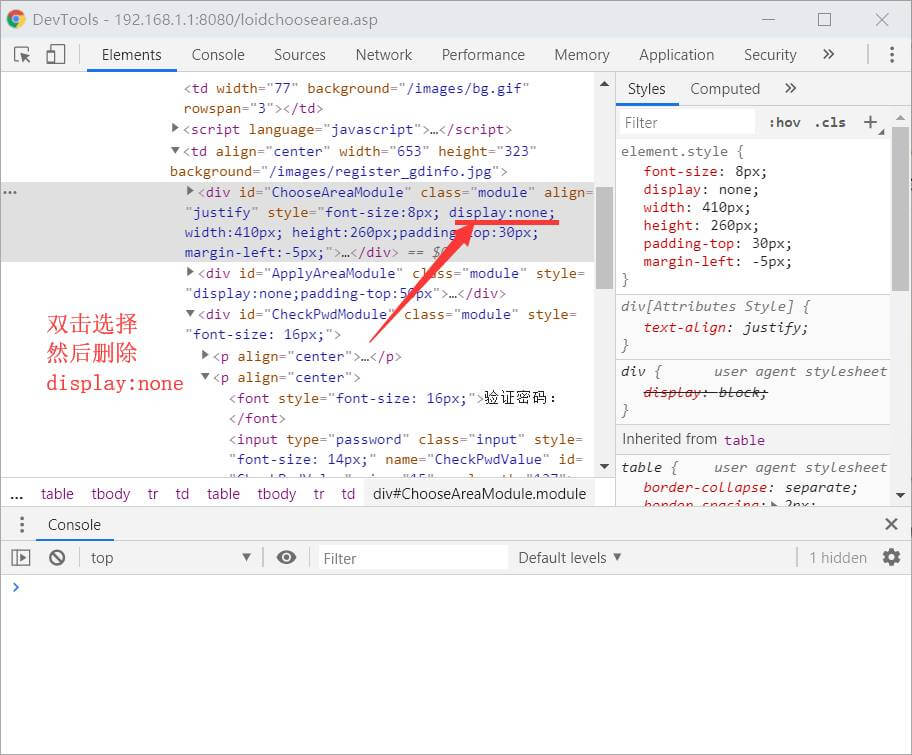
Task: Open the console drawer kebab menu
Action: (21, 524)
